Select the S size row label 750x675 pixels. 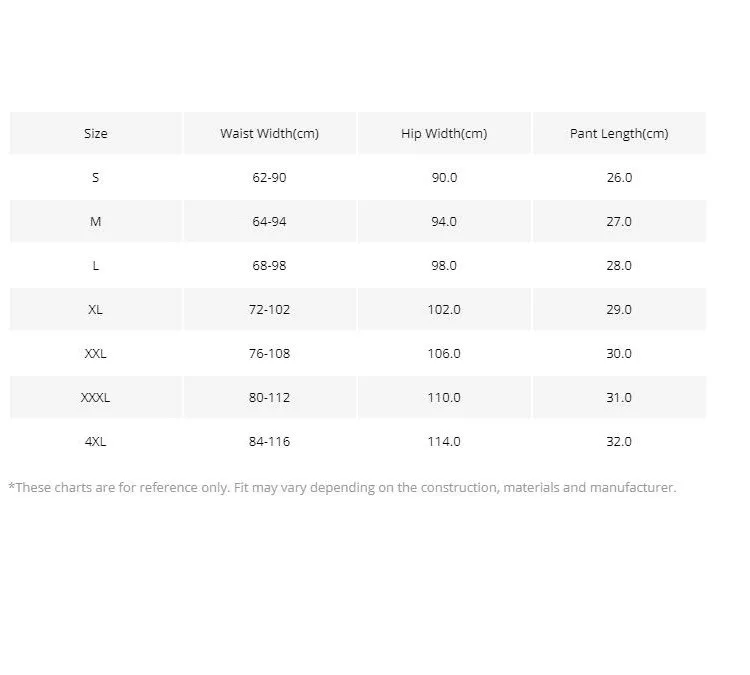point(96,177)
